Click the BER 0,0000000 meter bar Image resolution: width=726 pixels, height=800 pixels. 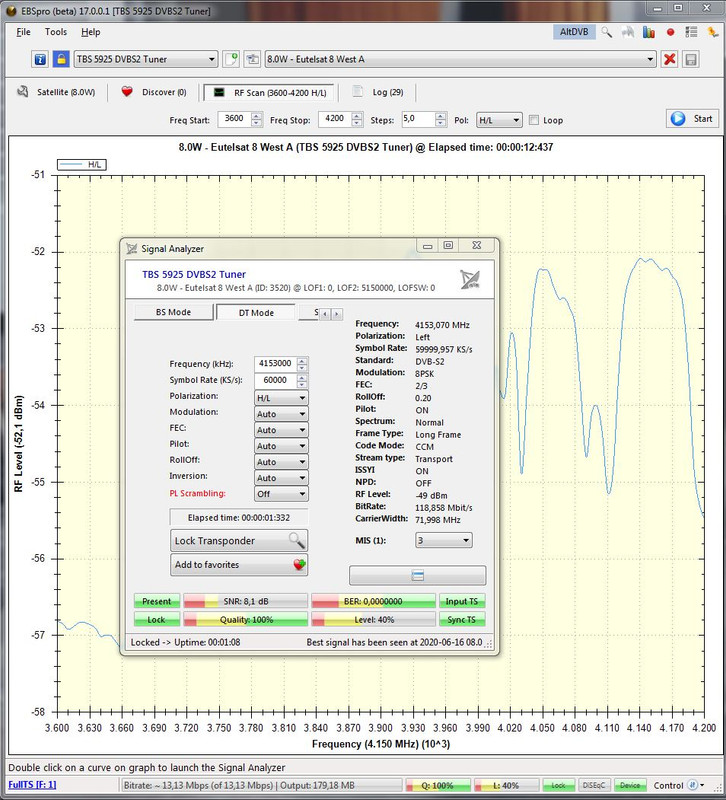373,601
